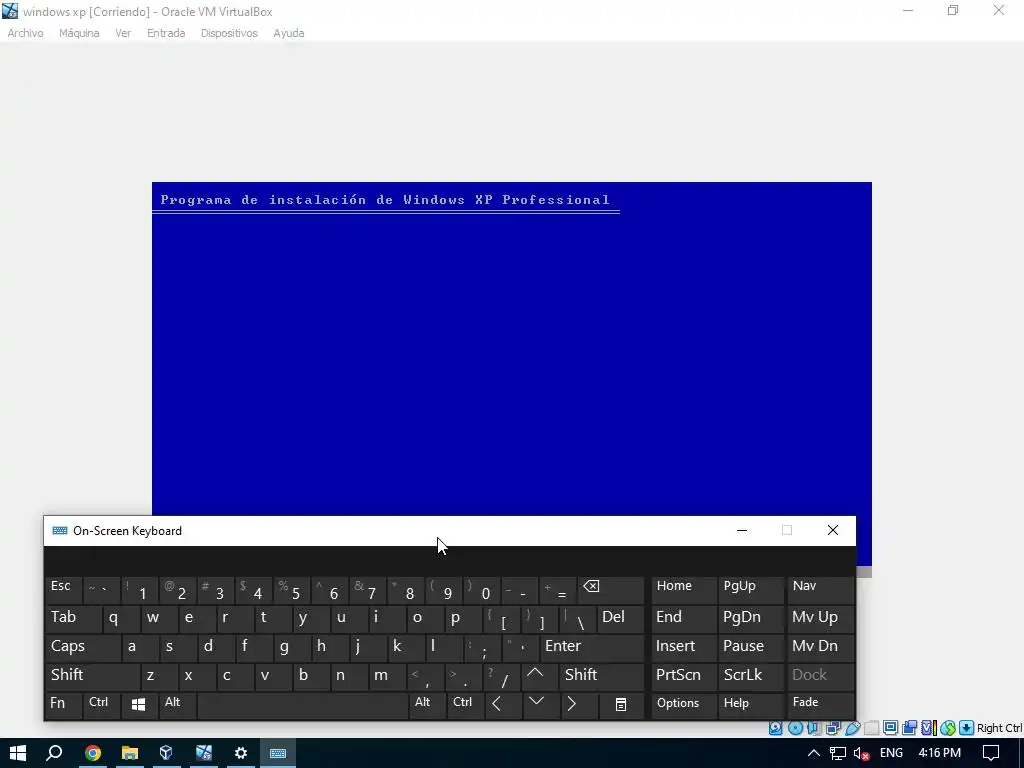Click the Esc key

63,589
